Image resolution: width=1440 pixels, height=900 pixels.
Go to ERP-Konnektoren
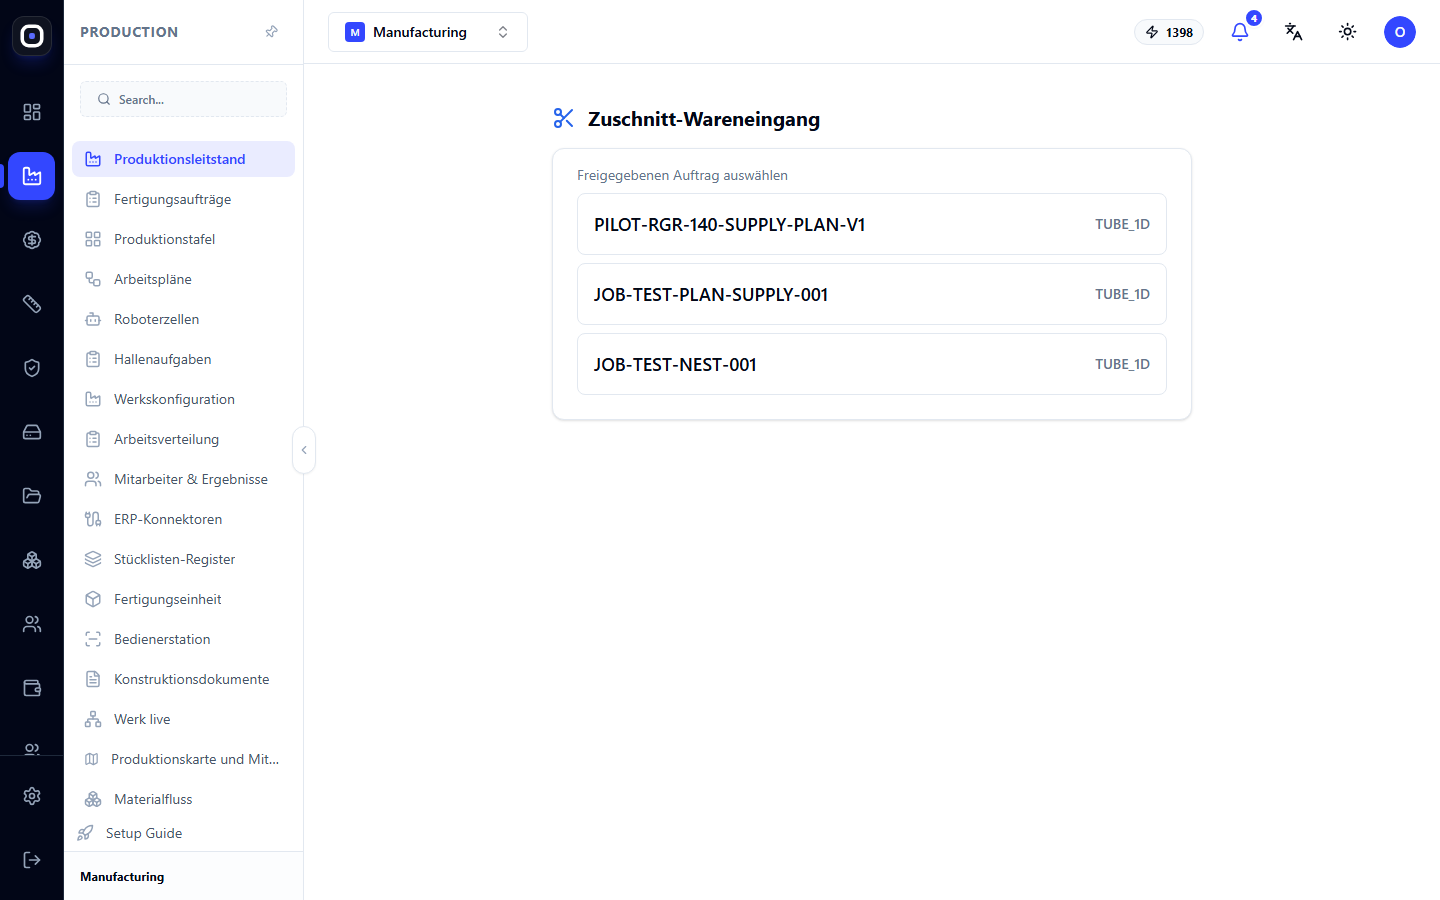[183, 519]
